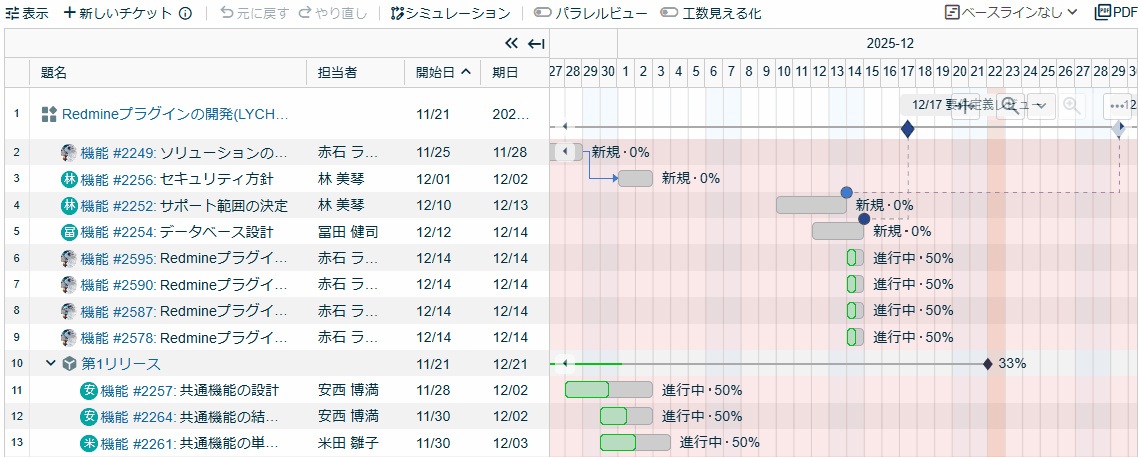Click 担当者 cell 米田 雛子
Image resolution: width=1138 pixels, height=457 pixels.
point(348,442)
